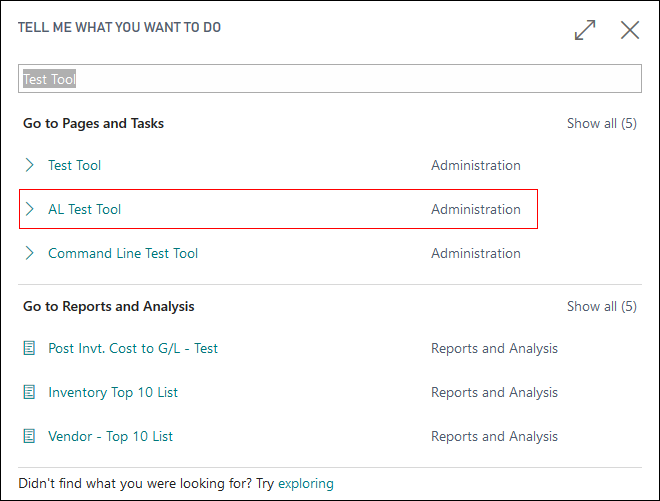The image size is (660, 501).
Task: Click the chevron beside AL Test Tool
Action: click(x=30, y=209)
